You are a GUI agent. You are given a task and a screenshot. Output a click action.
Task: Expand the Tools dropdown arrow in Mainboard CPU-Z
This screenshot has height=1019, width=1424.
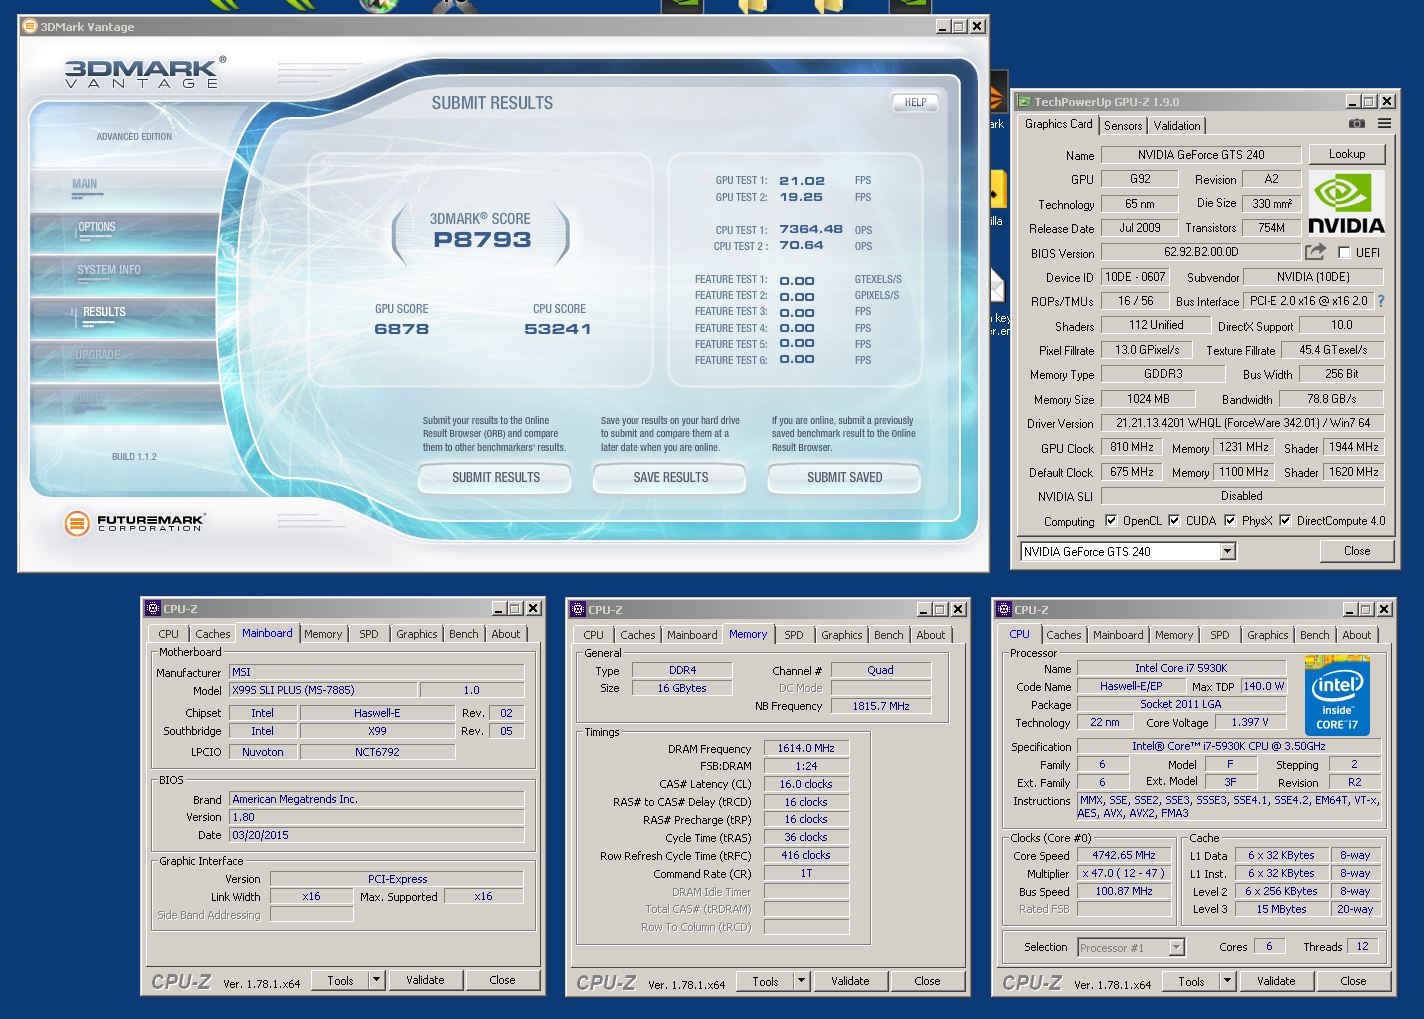point(376,980)
